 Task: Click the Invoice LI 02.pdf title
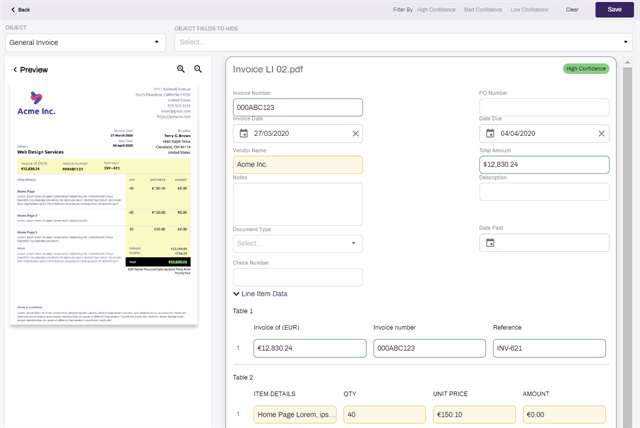(268, 69)
